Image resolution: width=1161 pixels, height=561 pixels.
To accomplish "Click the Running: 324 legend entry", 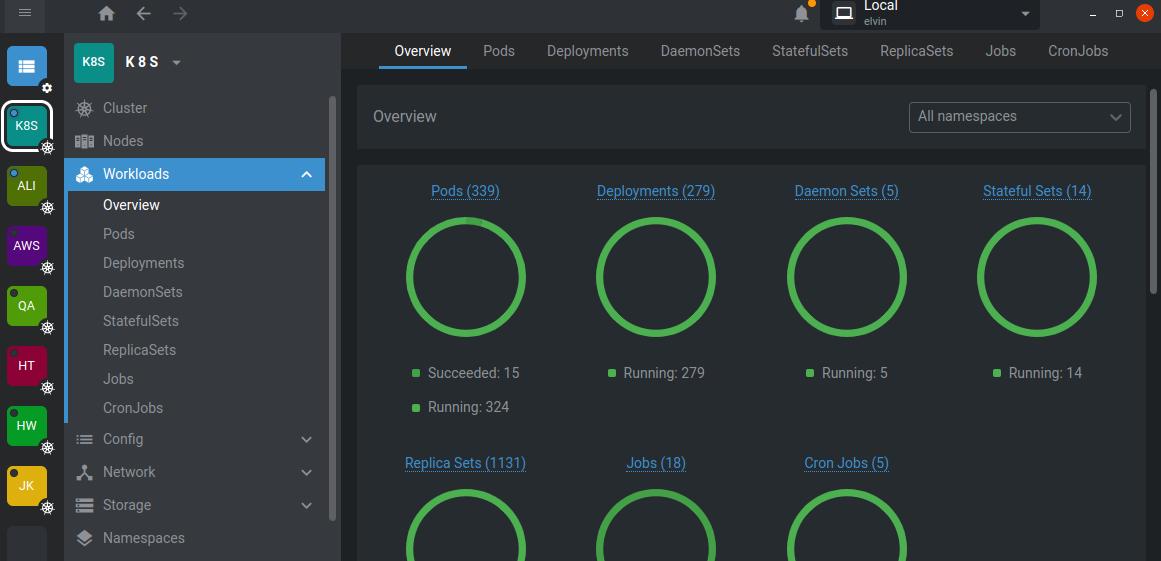I will (x=461, y=407).
